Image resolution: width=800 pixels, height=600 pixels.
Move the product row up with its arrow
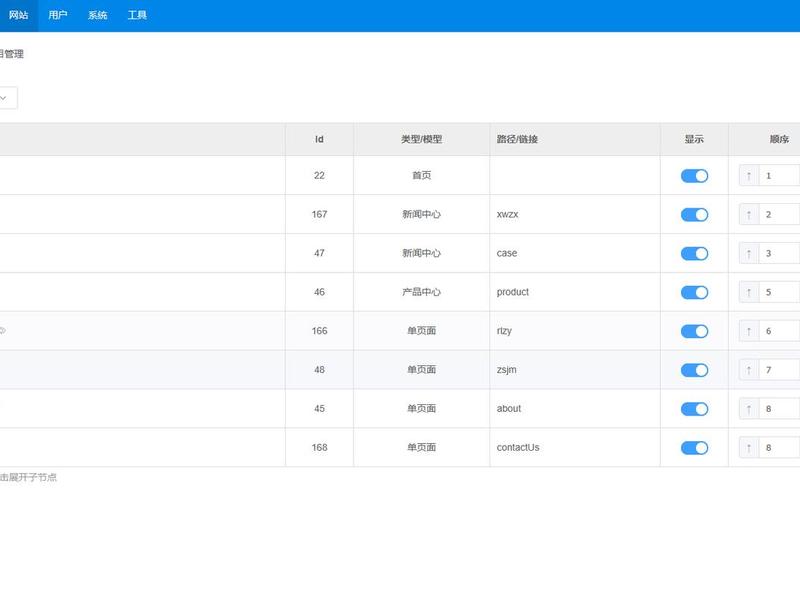click(749, 292)
